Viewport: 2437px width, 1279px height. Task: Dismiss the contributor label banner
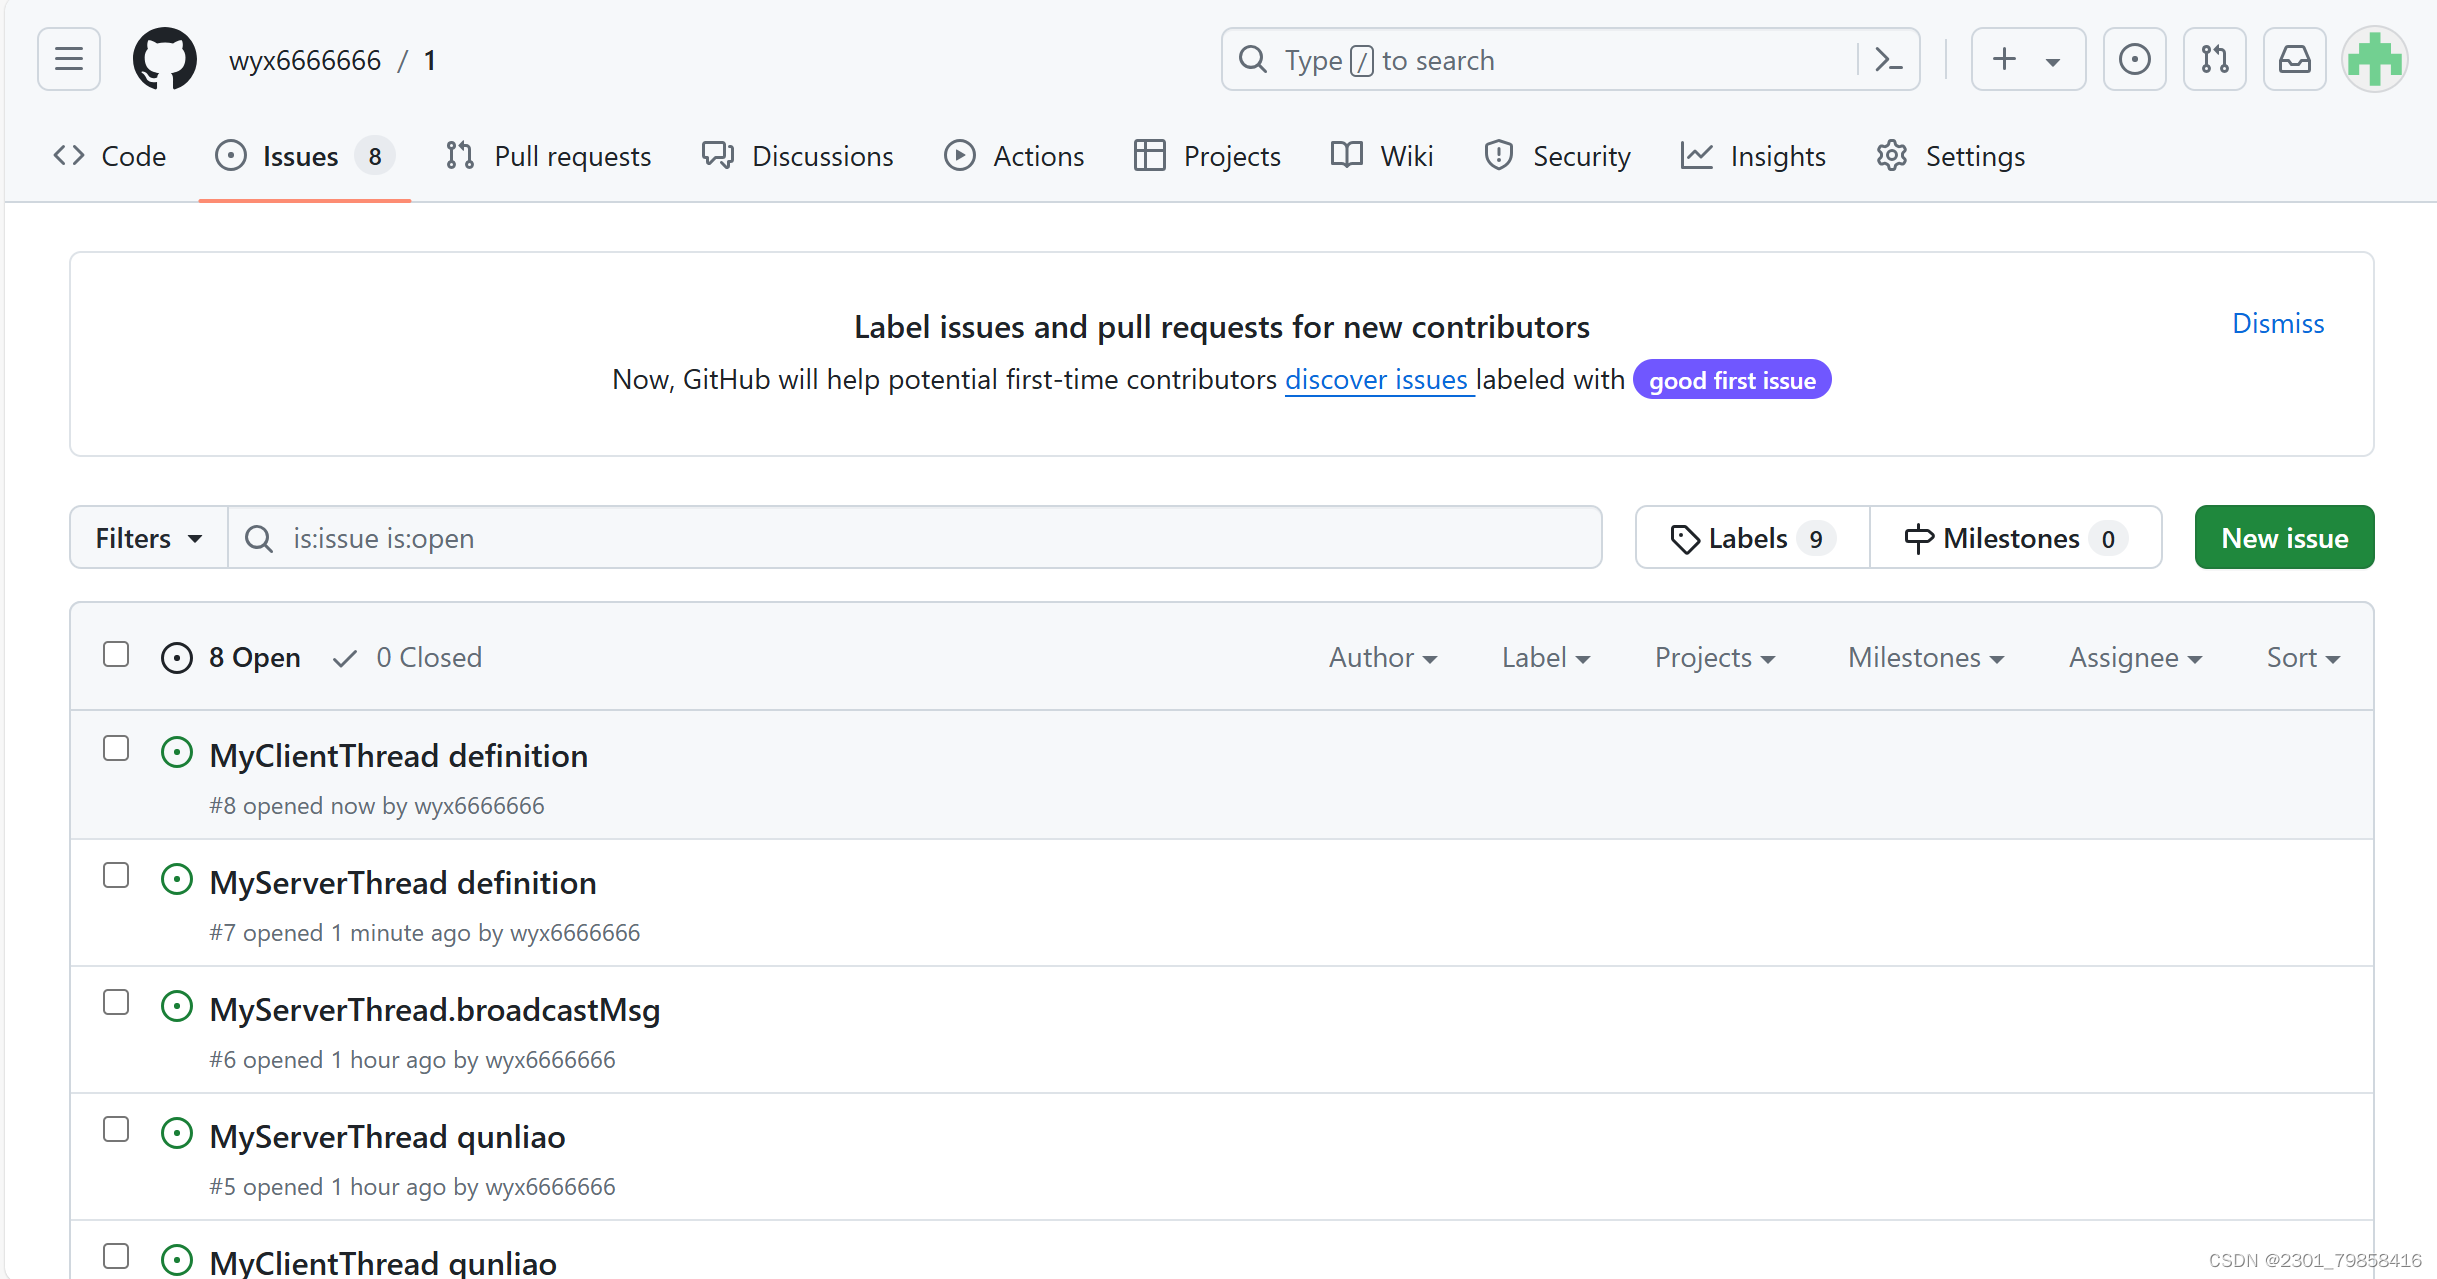click(x=2277, y=323)
